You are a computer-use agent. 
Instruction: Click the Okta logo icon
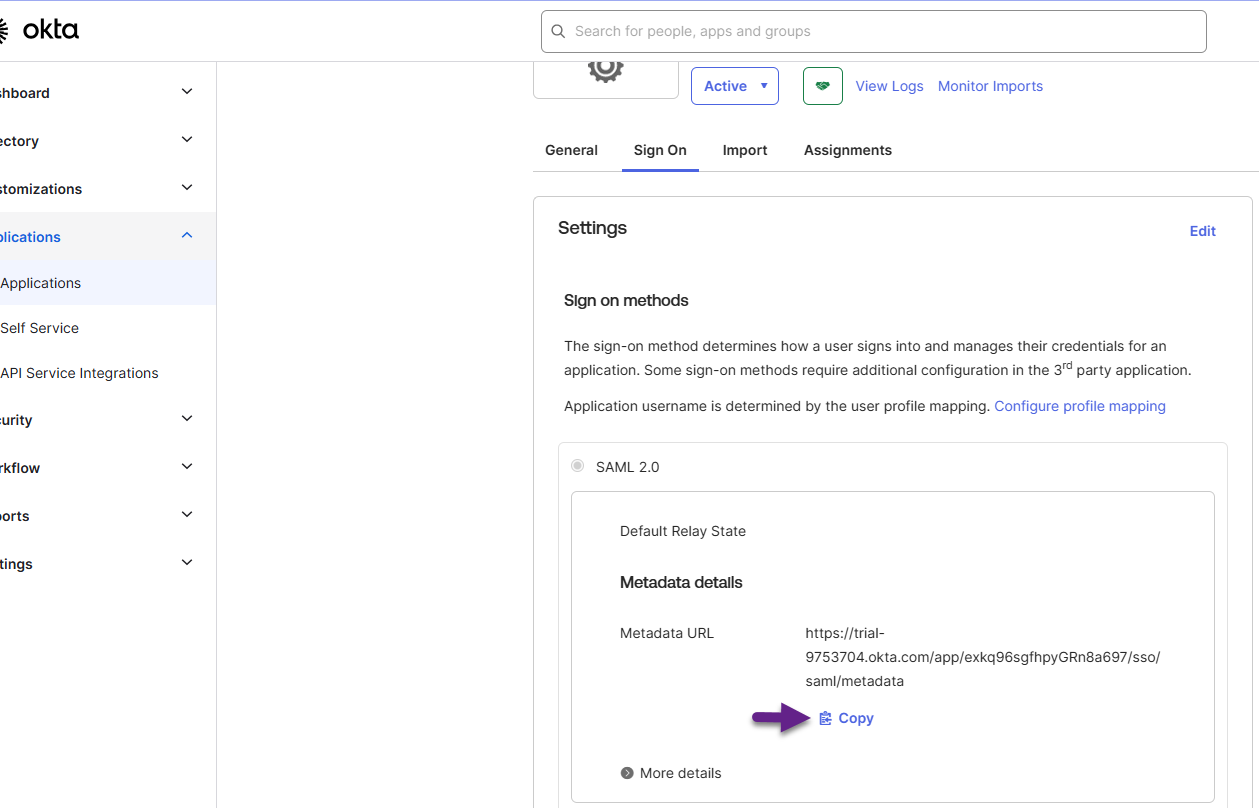(x=4, y=31)
